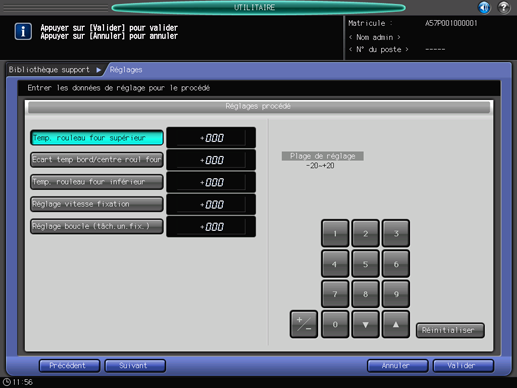Click the N° du poste field
517x388 pixels.
[378, 49]
